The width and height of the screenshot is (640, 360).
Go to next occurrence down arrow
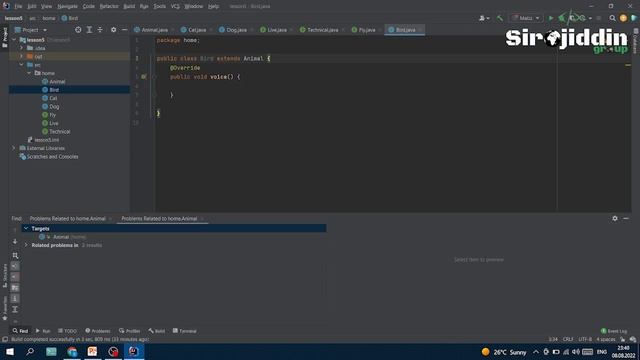15,242
